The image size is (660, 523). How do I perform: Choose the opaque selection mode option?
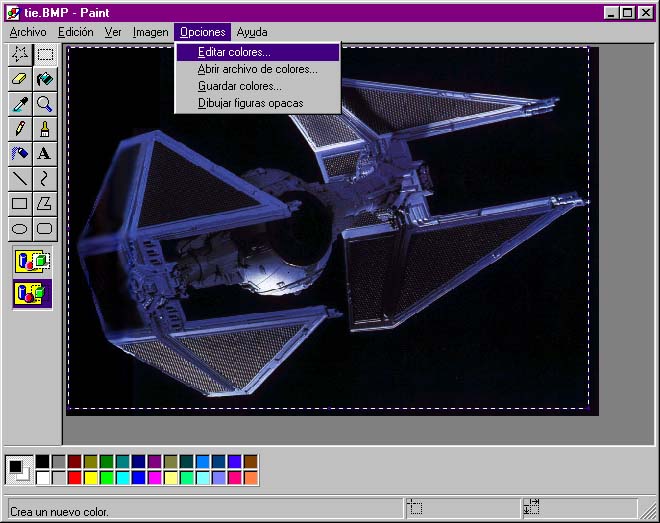coord(32,261)
